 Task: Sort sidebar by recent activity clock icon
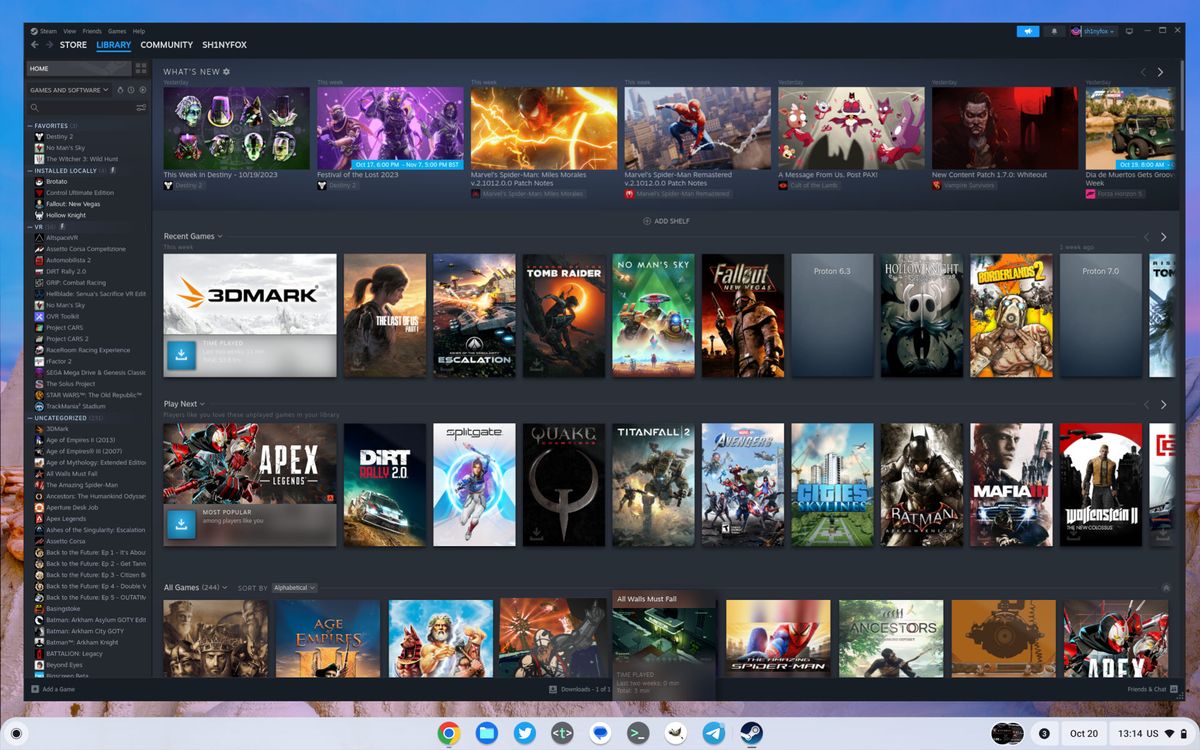point(131,90)
